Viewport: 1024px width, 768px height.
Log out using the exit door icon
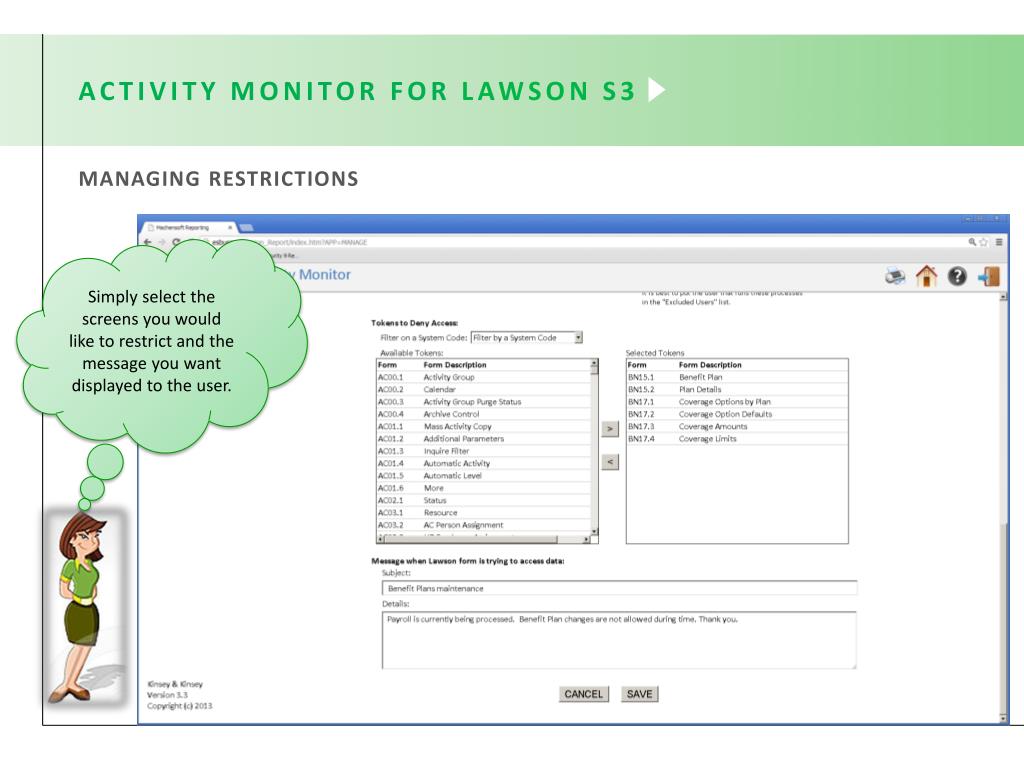click(x=989, y=276)
